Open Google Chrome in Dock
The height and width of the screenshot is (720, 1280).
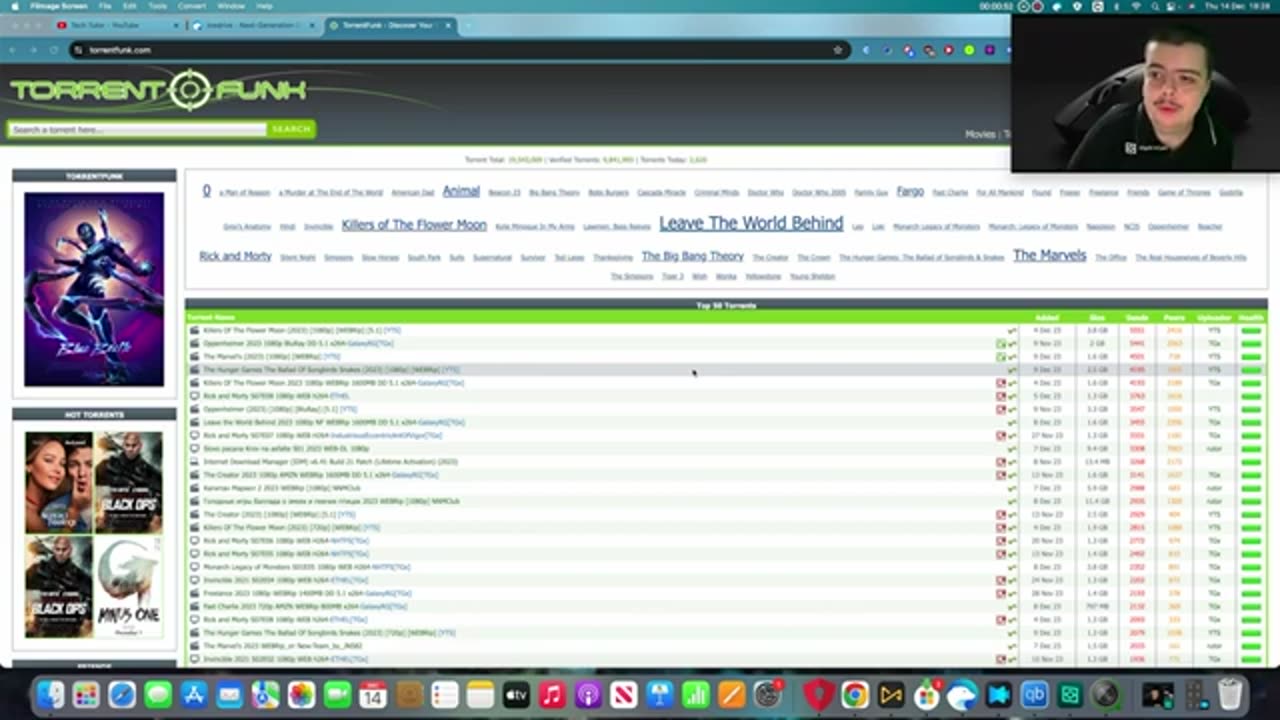pos(855,694)
